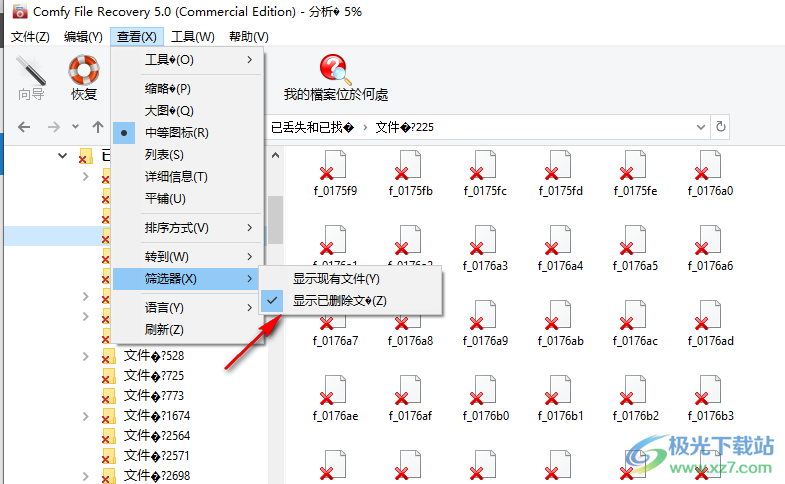Expand the address bar path dropdown
This screenshot has width=785, height=484.
click(x=701, y=127)
